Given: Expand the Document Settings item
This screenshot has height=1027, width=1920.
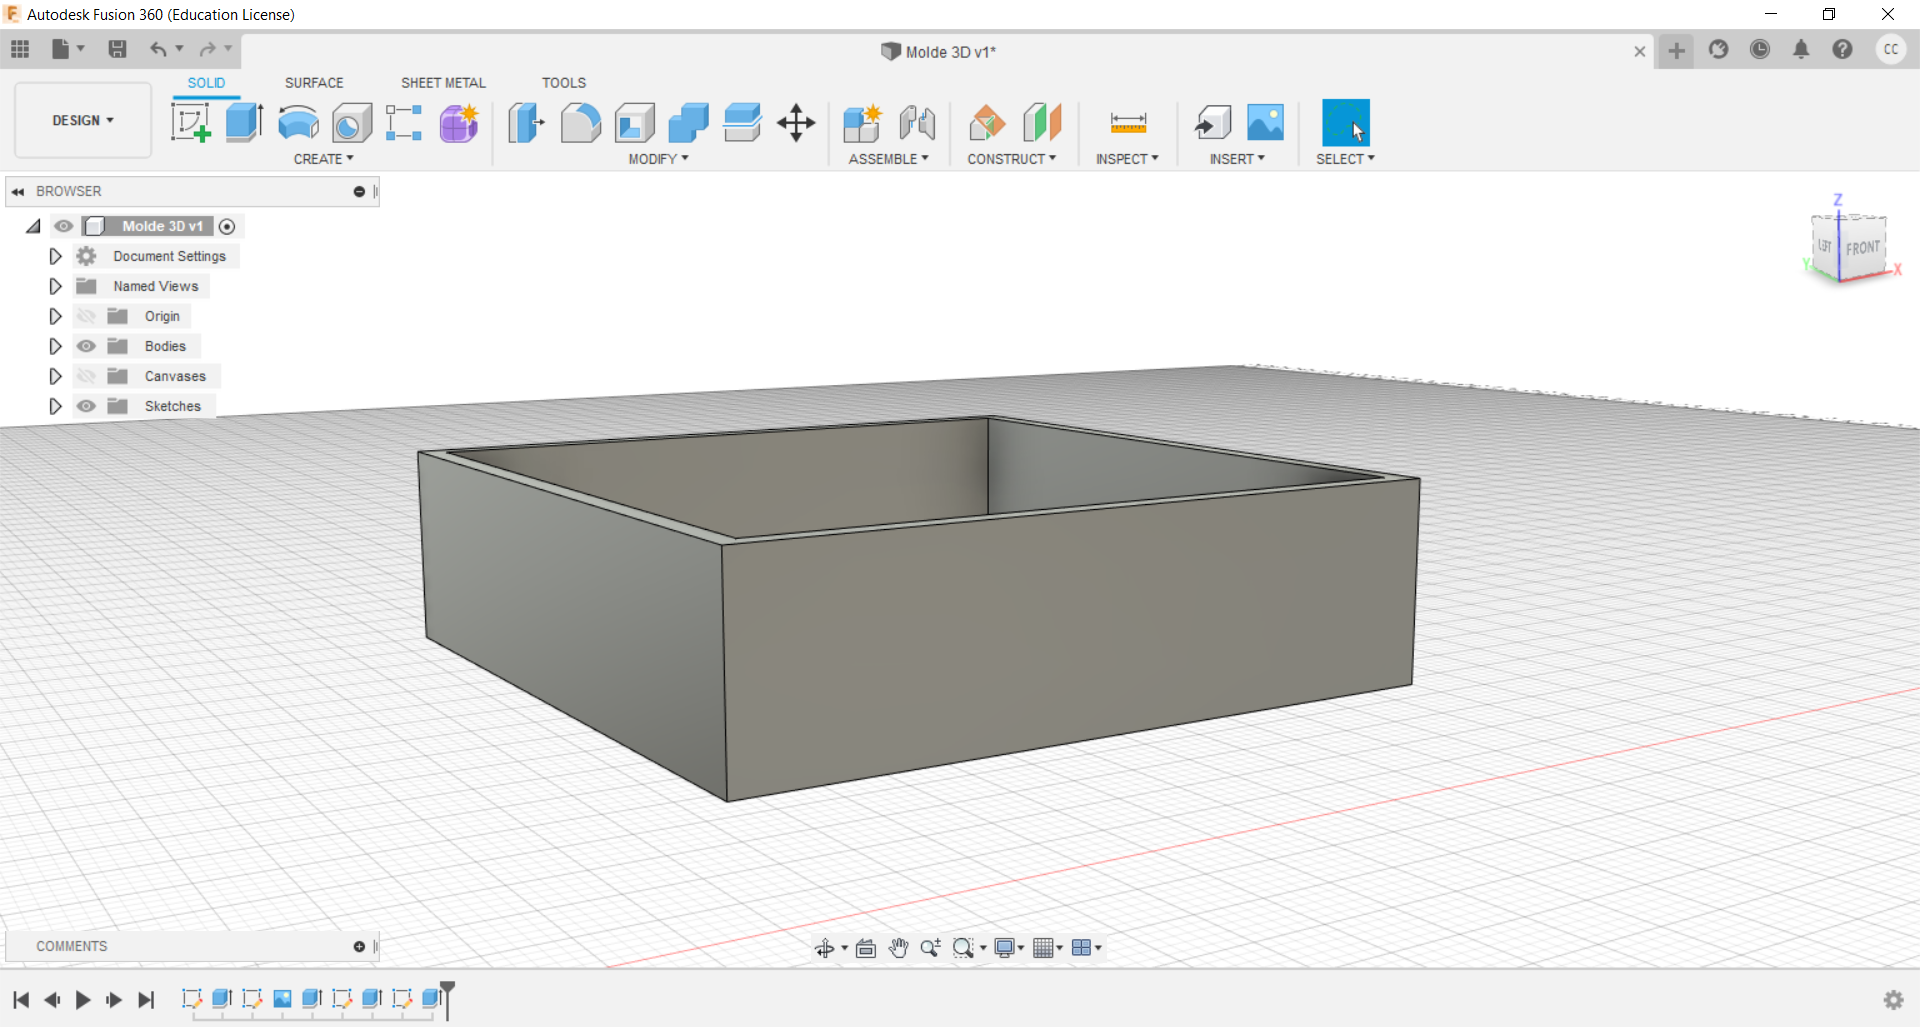Looking at the screenshot, I should click(55, 256).
